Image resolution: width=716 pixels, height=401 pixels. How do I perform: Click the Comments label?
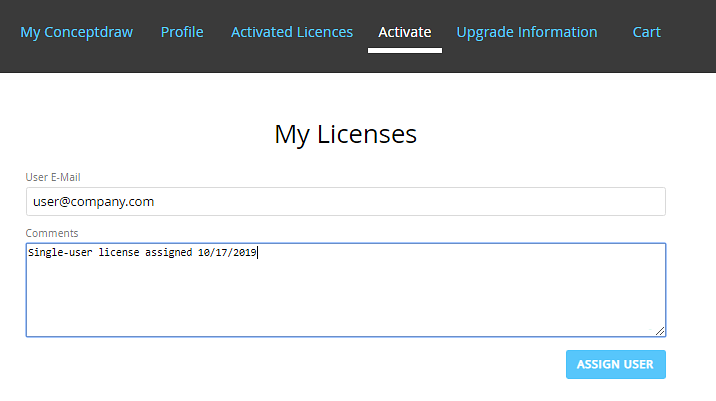[52, 233]
